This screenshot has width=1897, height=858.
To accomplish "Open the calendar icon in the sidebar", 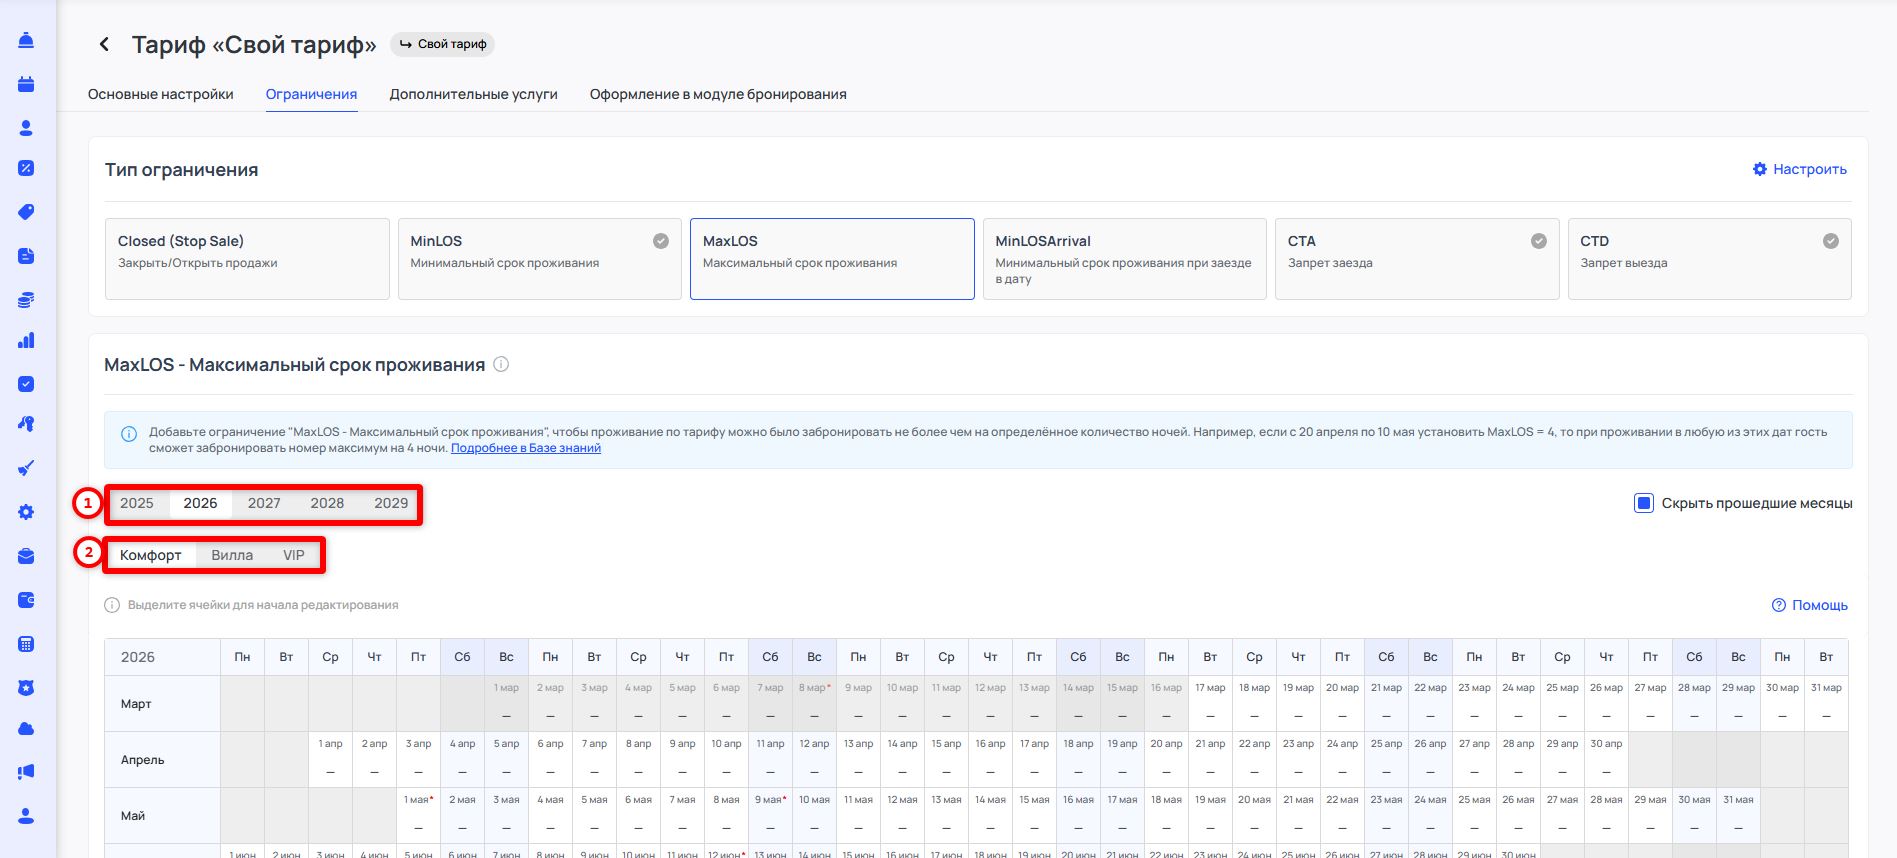I will (x=26, y=84).
